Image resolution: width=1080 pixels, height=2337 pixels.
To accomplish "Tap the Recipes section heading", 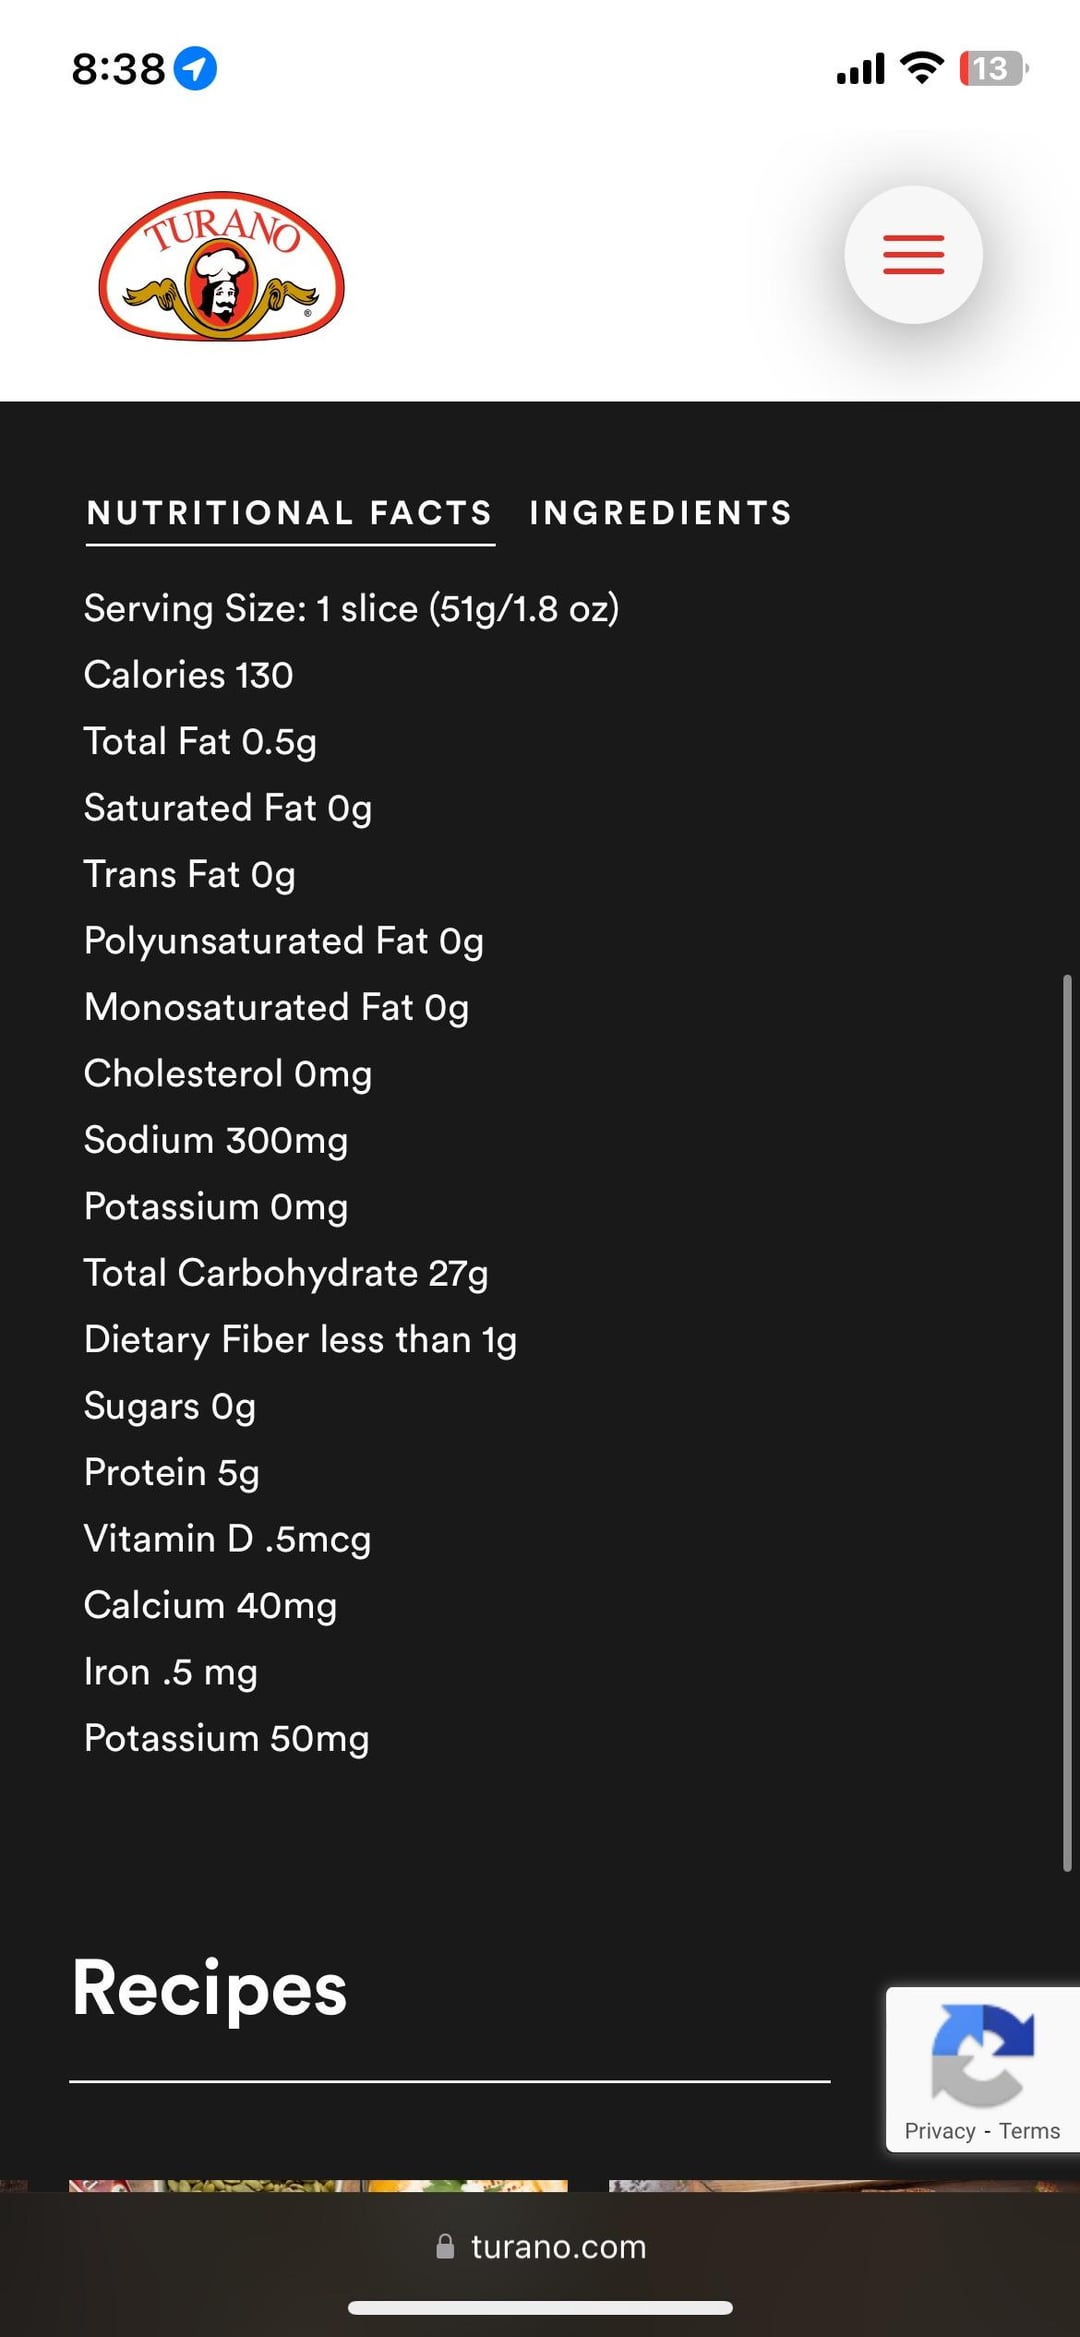I will (210, 1988).
